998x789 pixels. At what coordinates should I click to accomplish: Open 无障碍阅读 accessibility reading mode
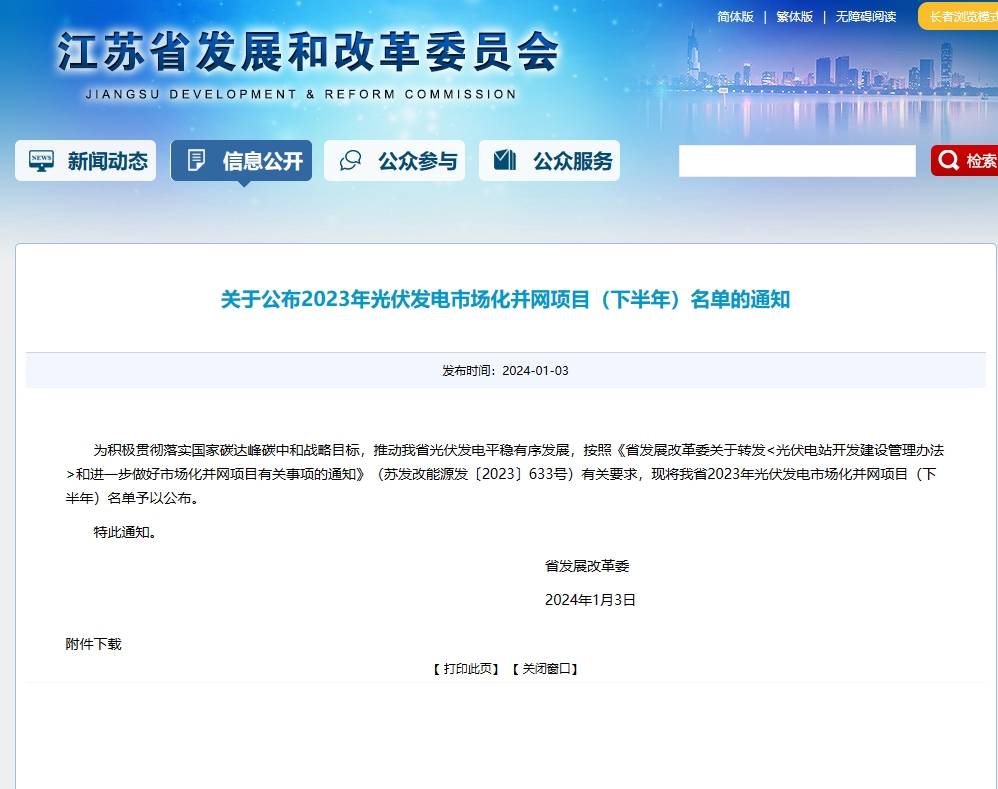(x=865, y=17)
